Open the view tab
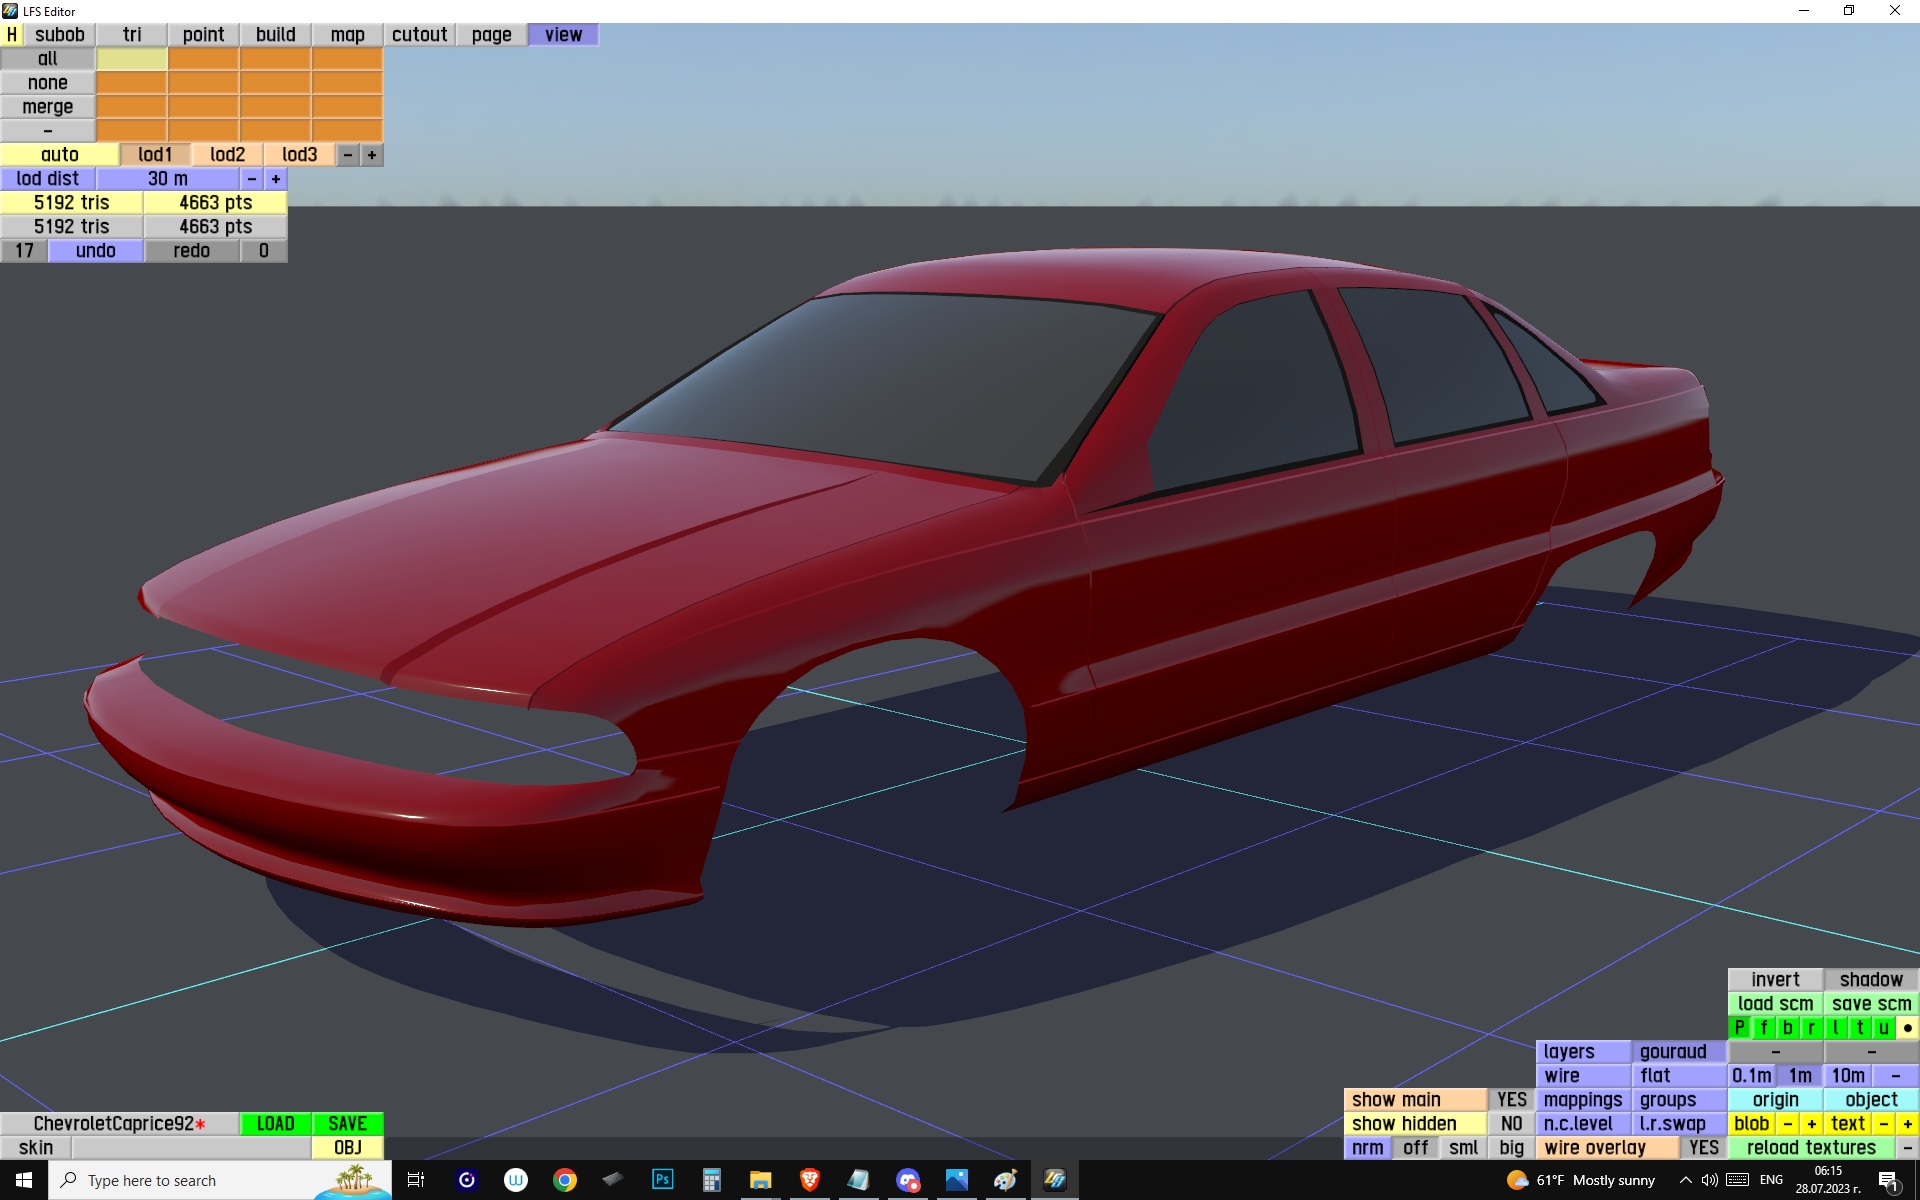Image resolution: width=1920 pixels, height=1200 pixels. tap(563, 34)
